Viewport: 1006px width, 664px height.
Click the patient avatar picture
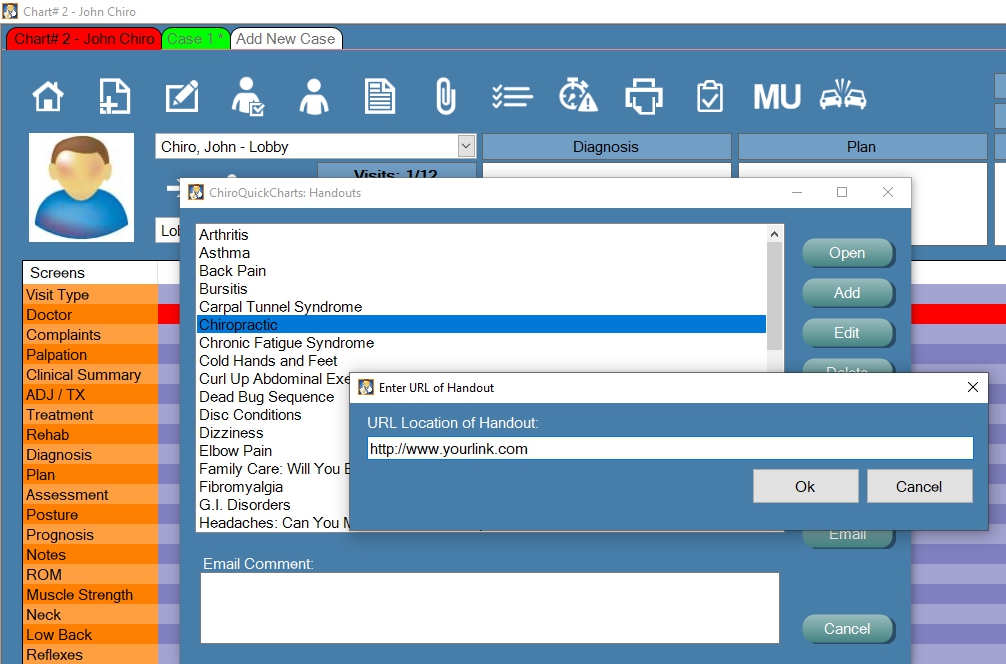click(82, 188)
